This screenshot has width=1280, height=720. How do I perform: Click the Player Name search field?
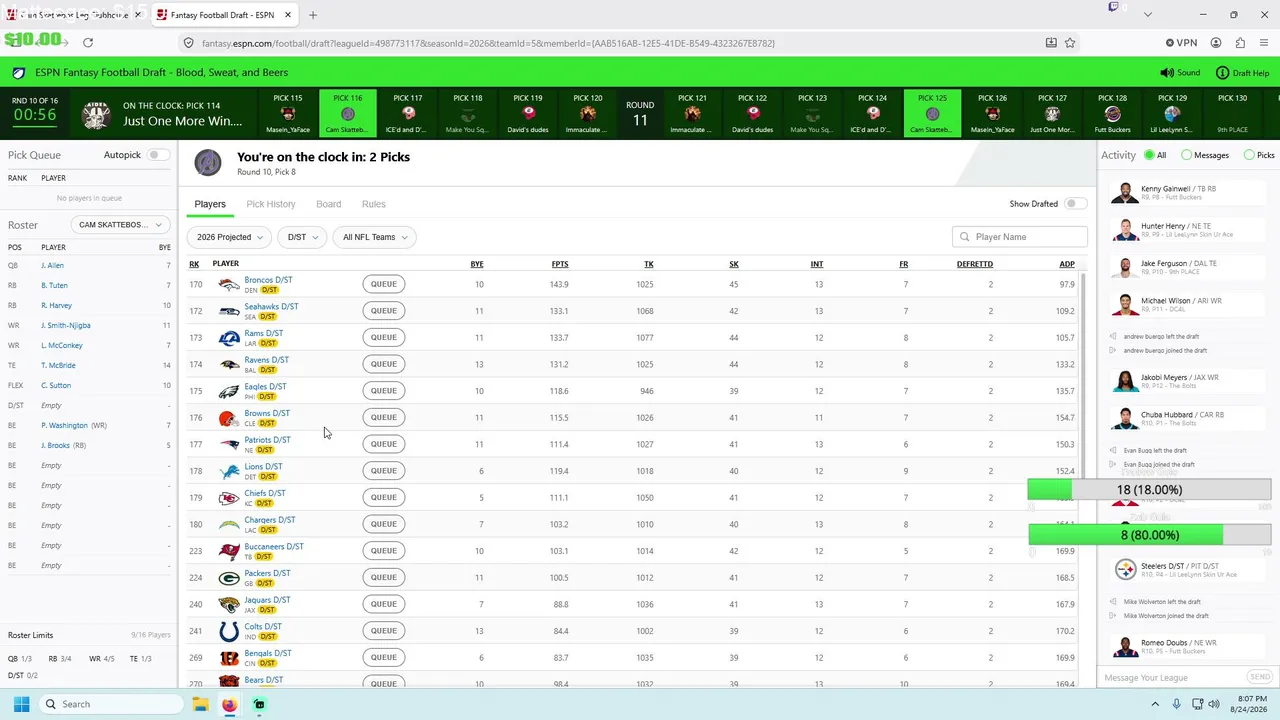click(x=1020, y=237)
